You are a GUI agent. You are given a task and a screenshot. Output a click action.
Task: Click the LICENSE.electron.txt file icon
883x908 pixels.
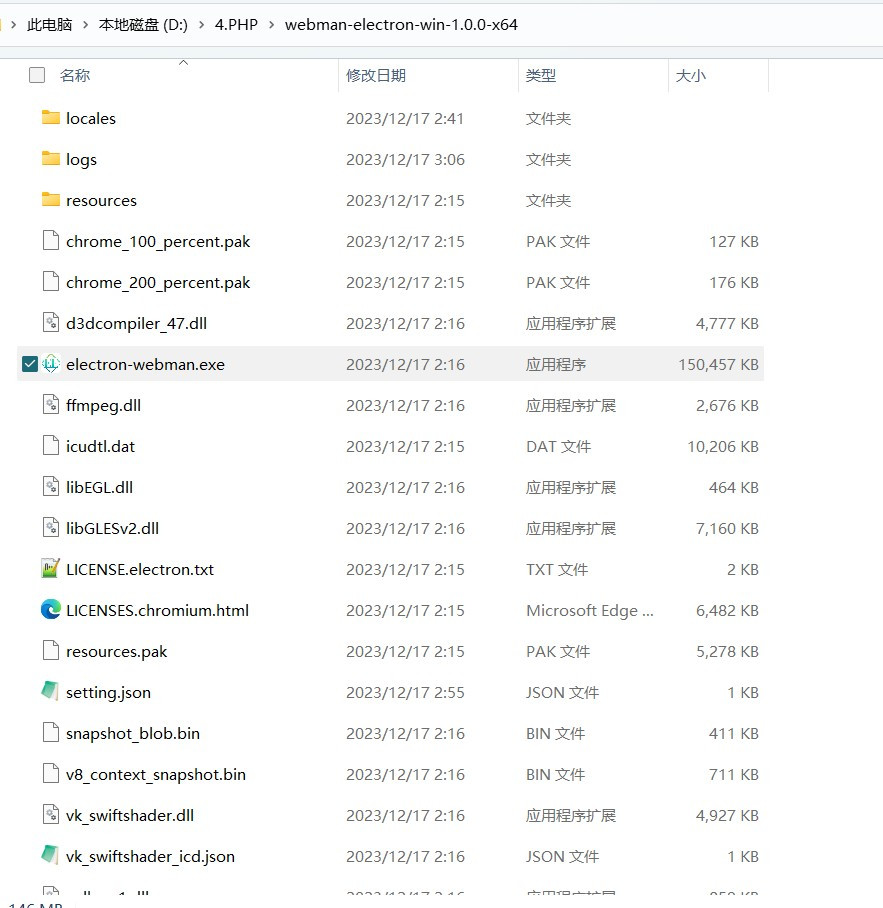point(51,569)
